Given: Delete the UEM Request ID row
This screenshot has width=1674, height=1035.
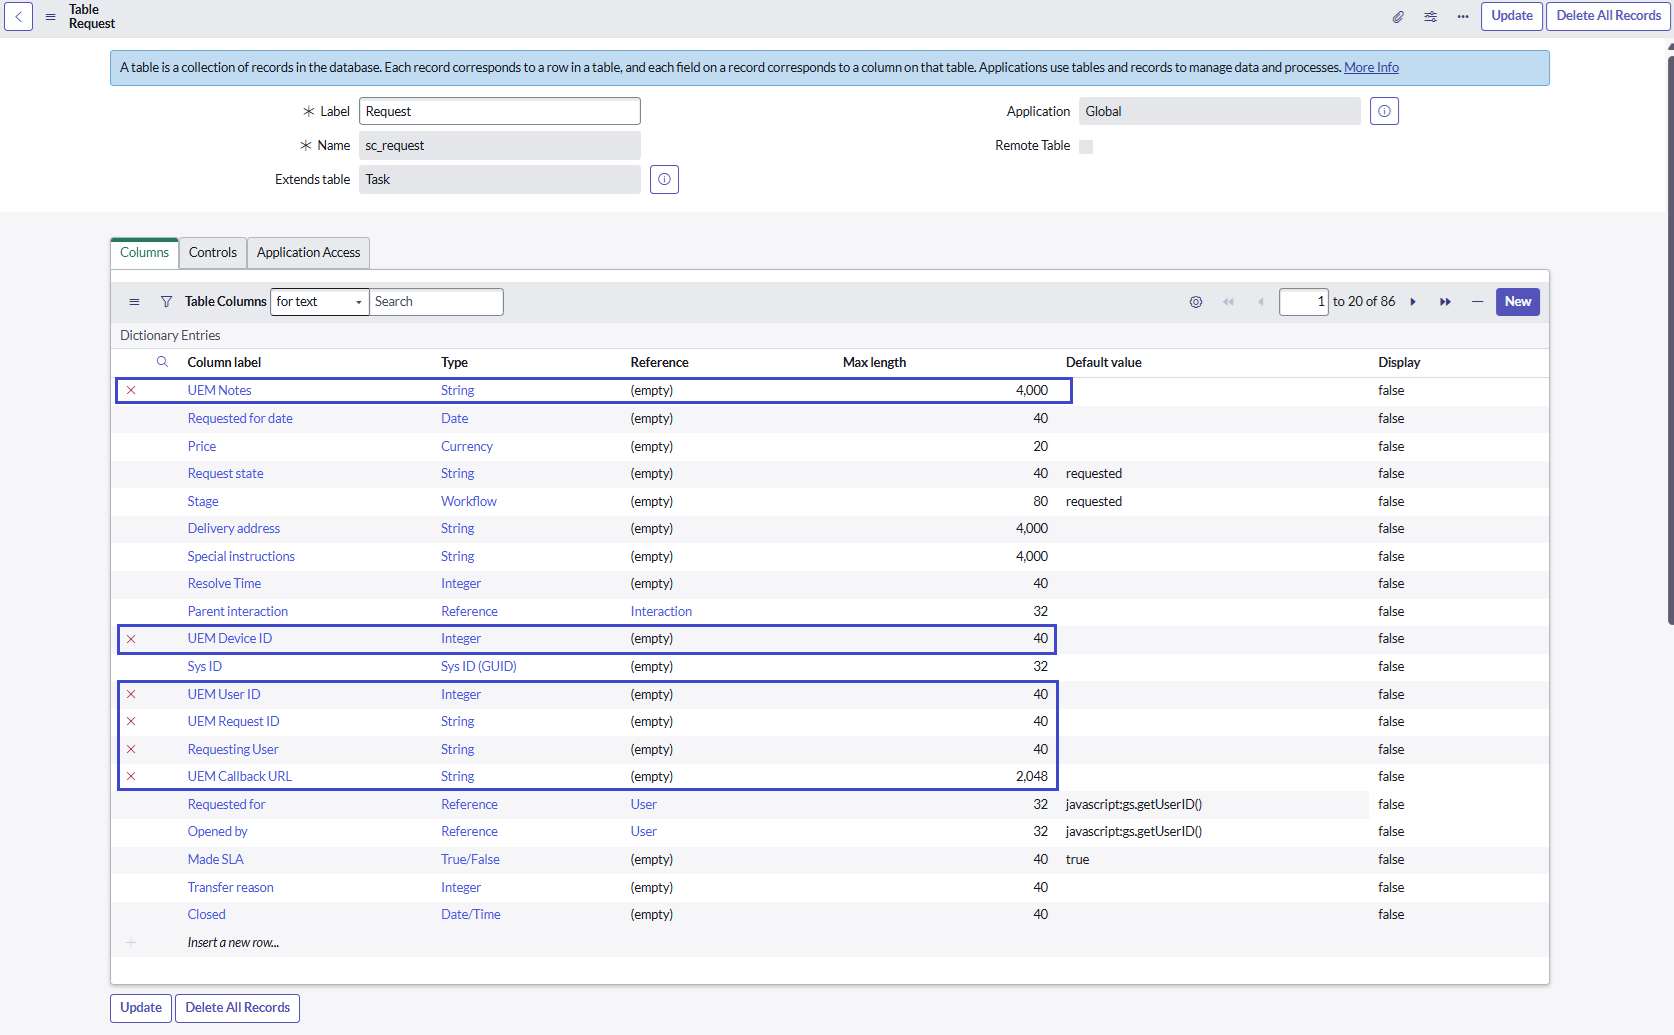Looking at the screenshot, I should tap(131, 722).
